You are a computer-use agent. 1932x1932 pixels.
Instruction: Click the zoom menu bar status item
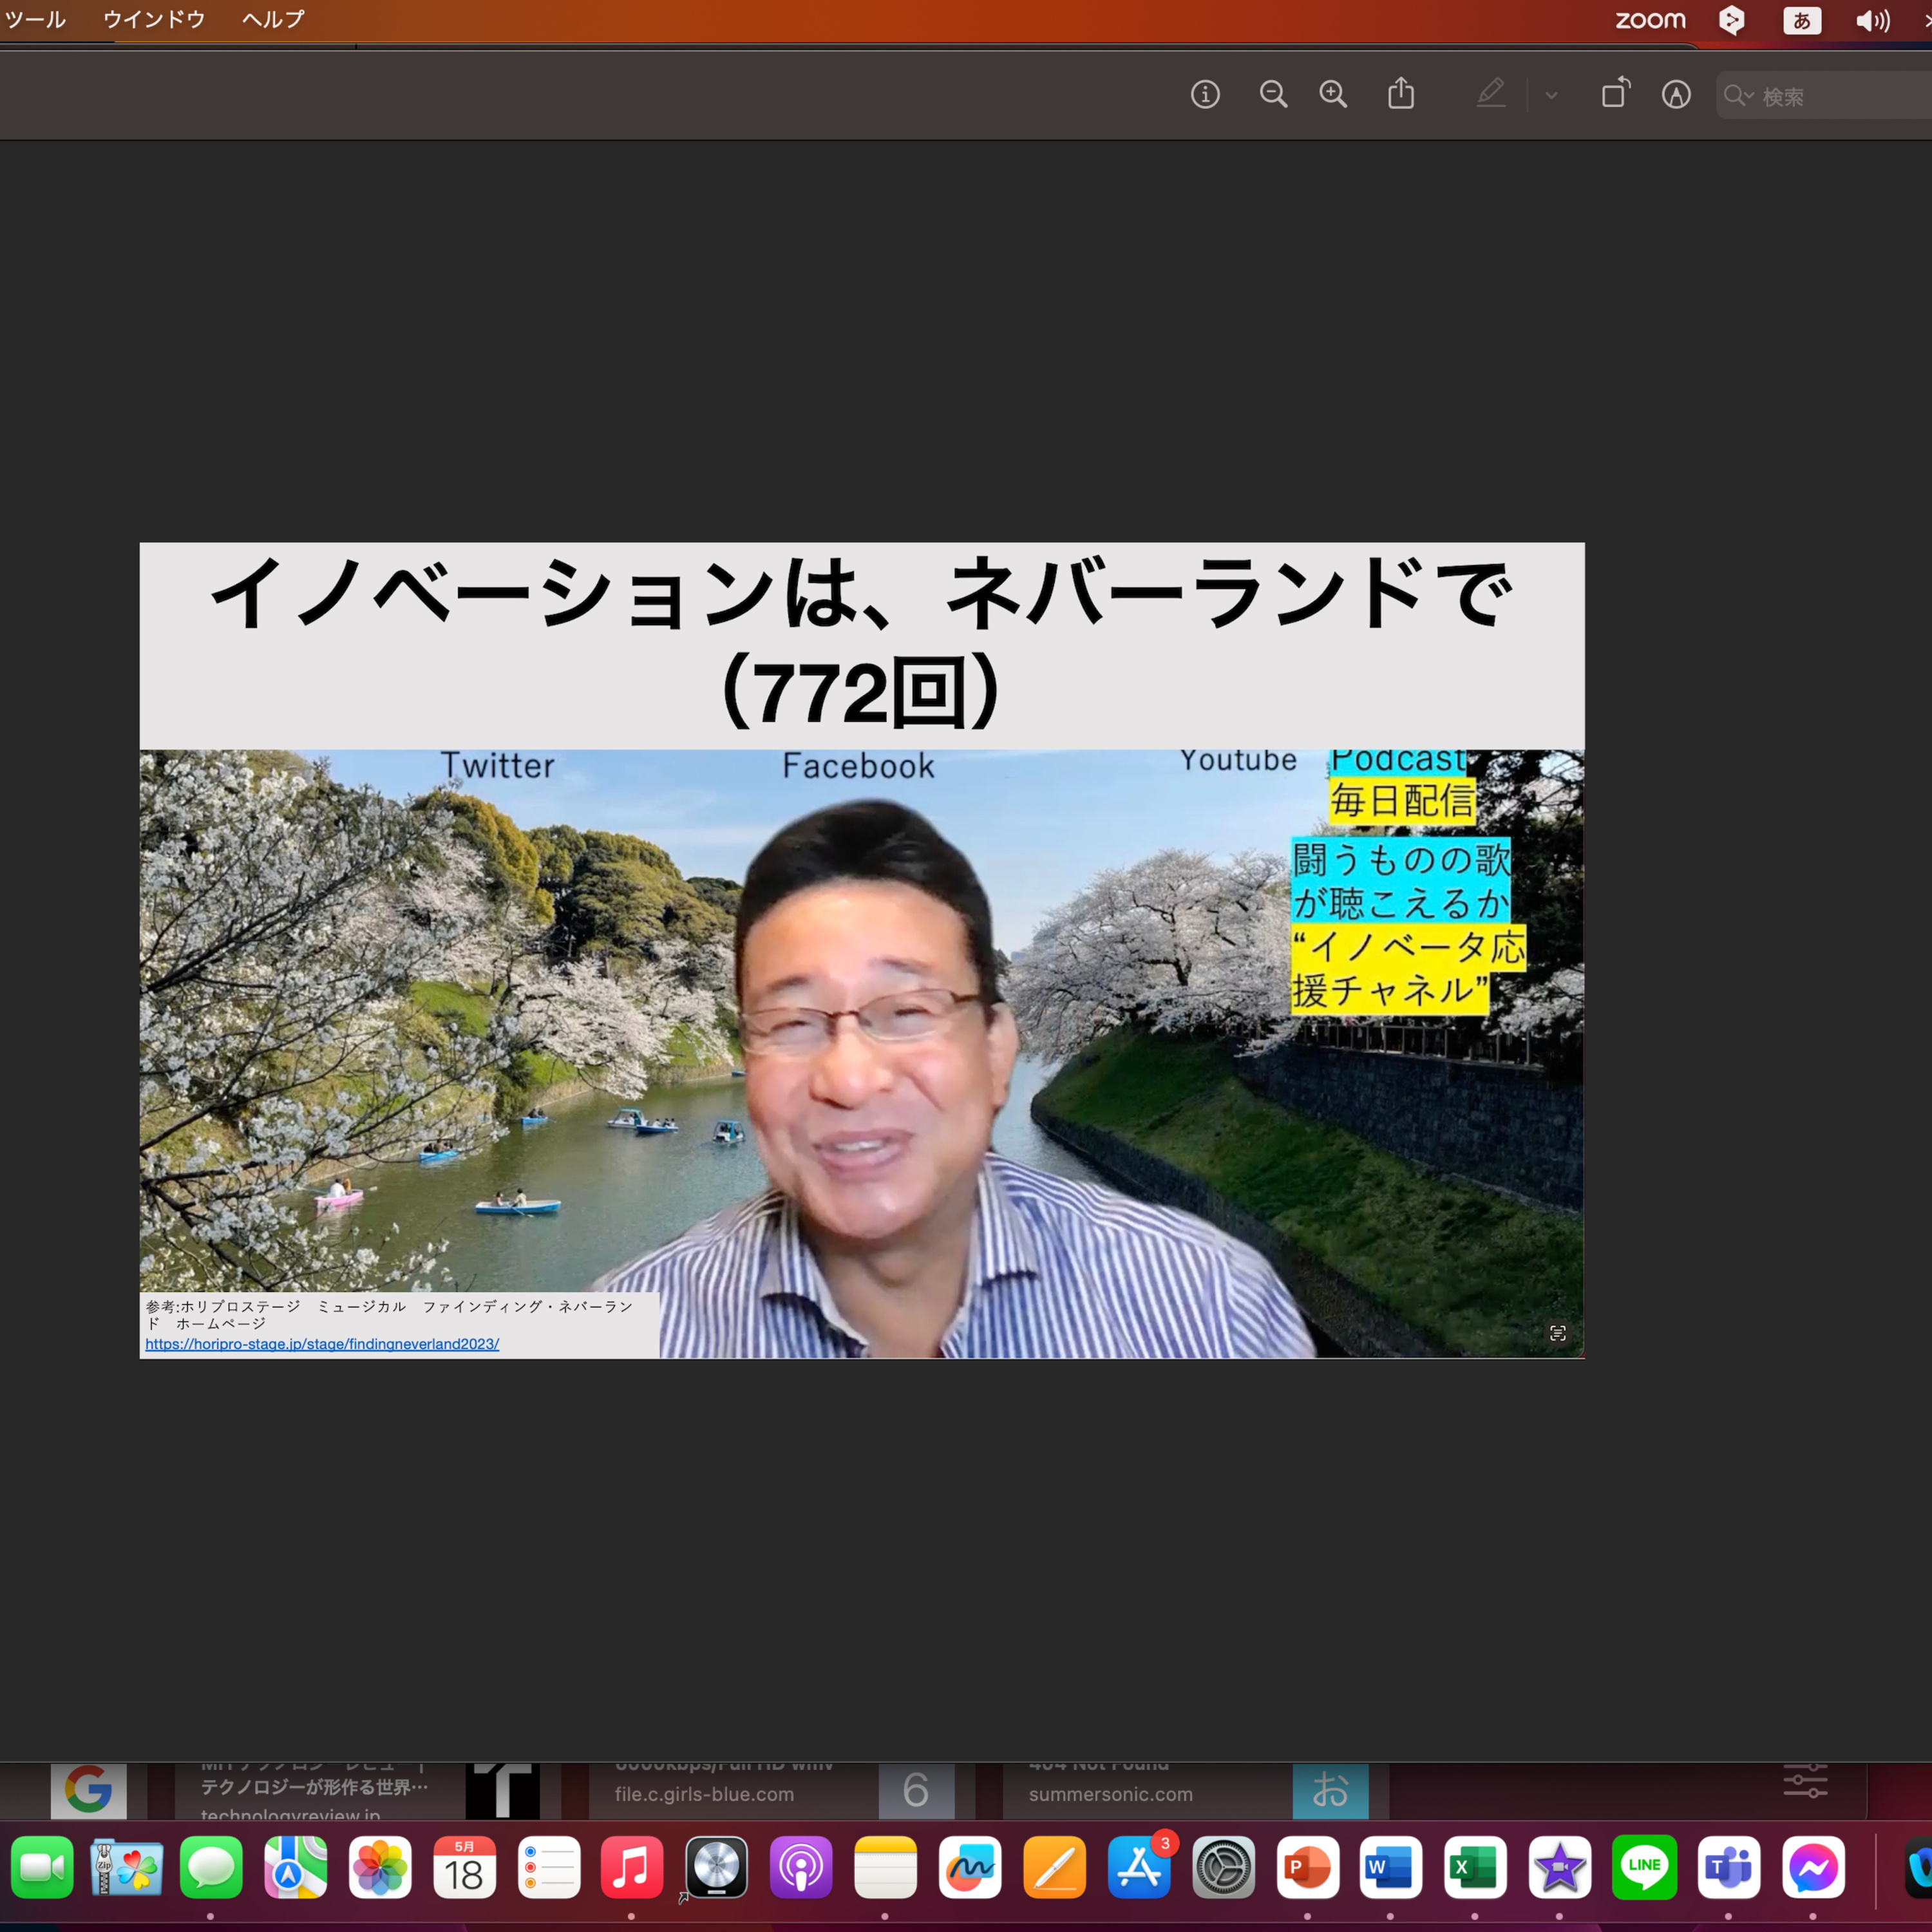pos(1650,20)
